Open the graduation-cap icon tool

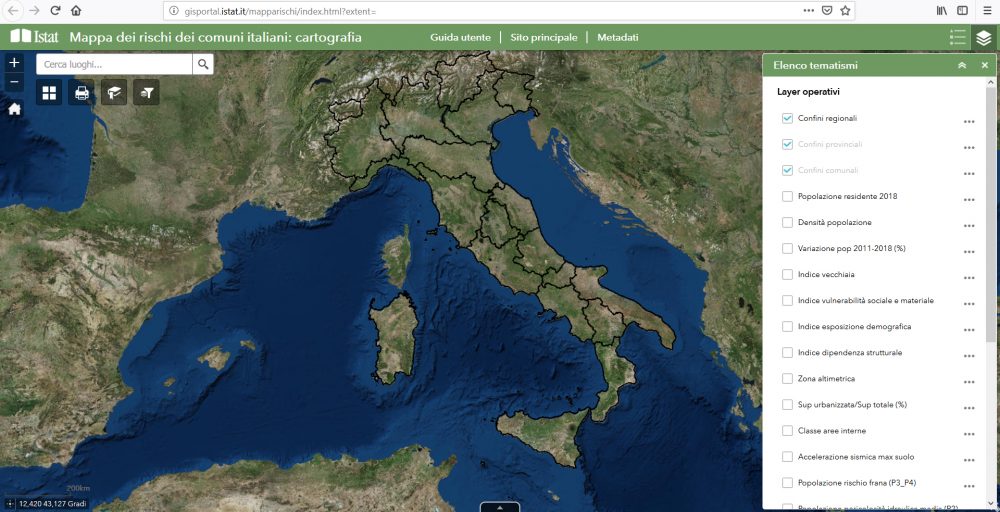(x=114, y=93)
